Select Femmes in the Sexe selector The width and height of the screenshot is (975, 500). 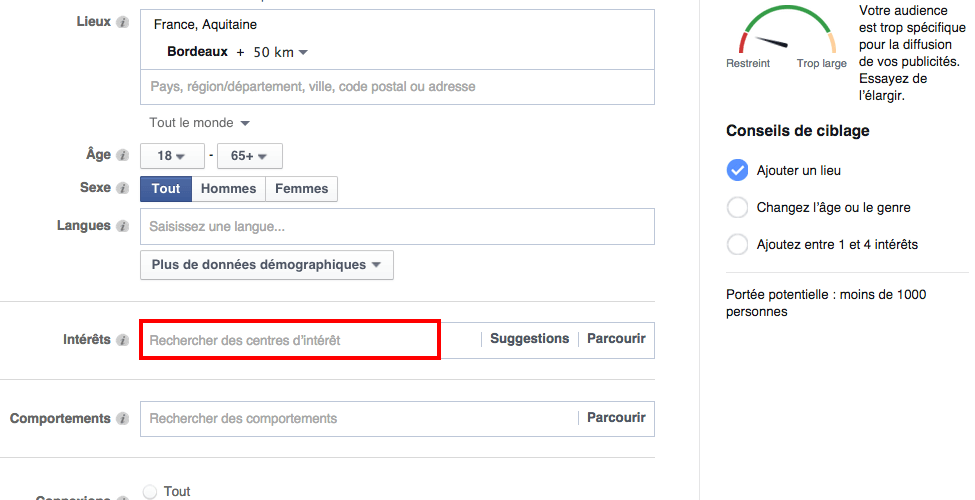tap(301, 188)
